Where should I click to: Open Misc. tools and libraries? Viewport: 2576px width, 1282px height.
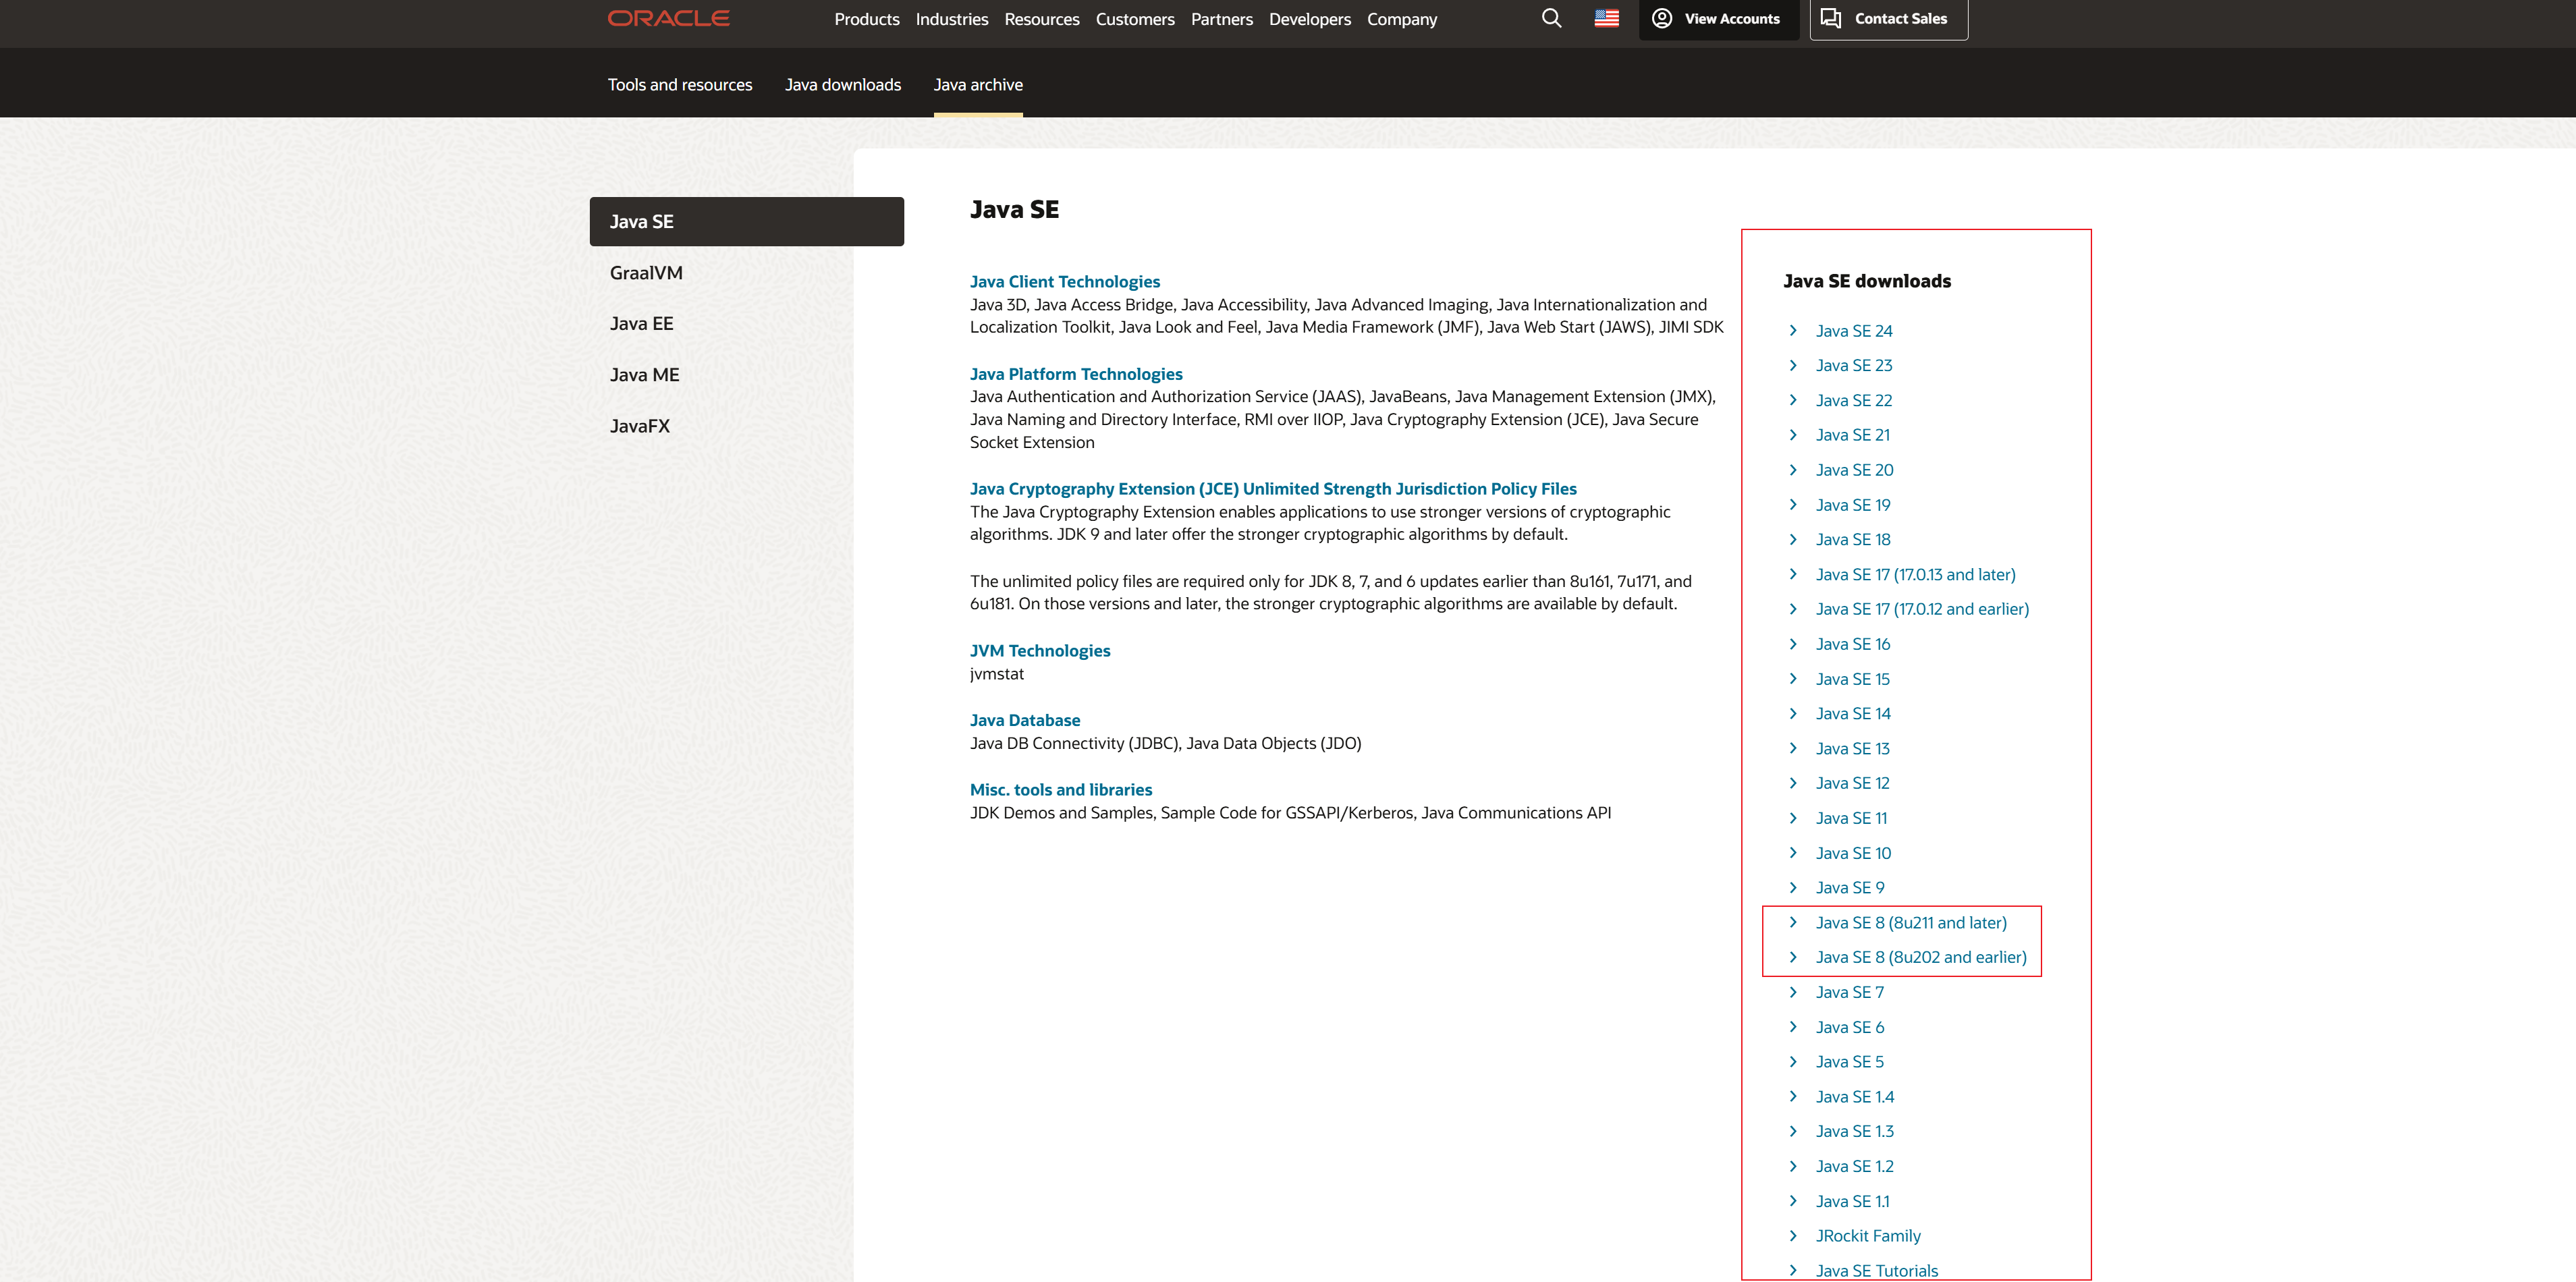point(1060,789)
